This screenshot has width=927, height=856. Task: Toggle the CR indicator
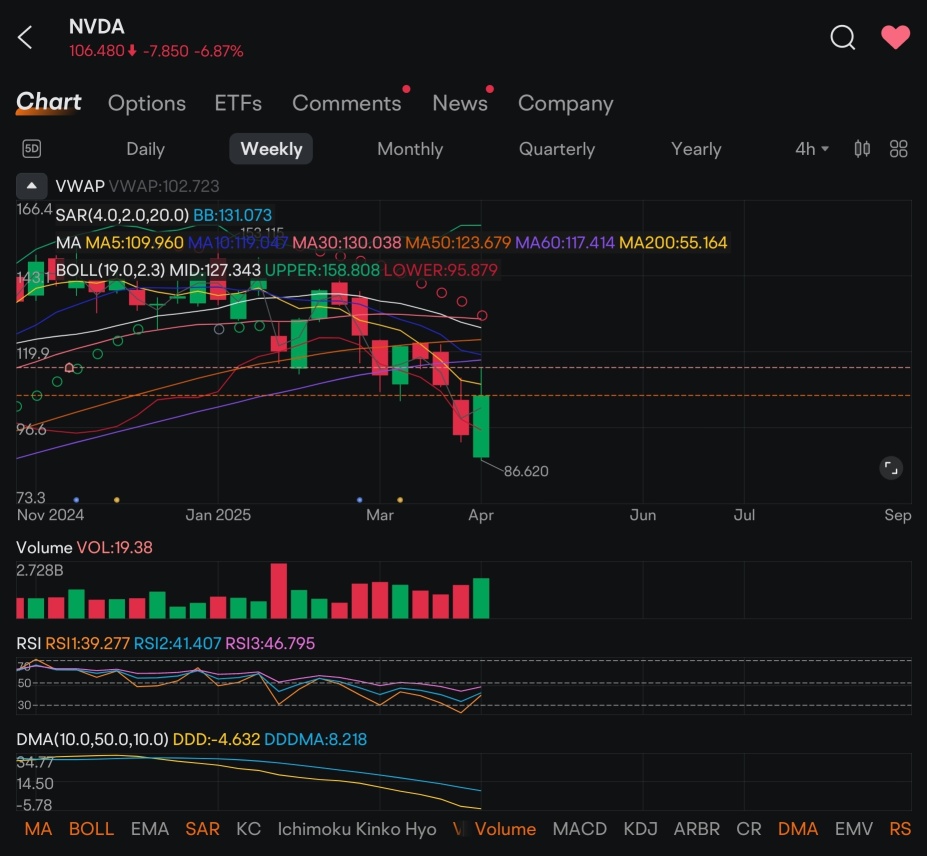pos(748,829)
